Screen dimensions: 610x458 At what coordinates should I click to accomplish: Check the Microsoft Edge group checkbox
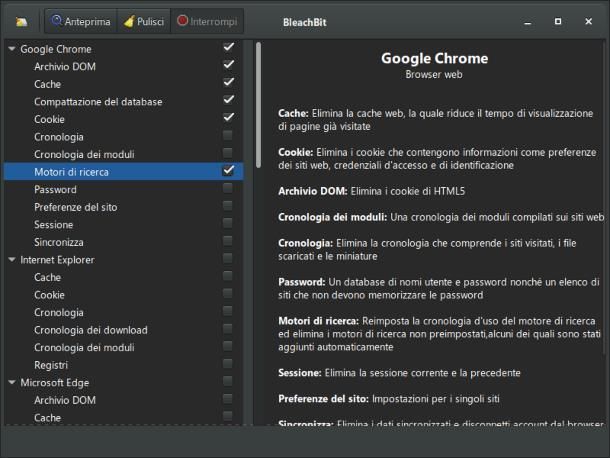coord(228,381)
